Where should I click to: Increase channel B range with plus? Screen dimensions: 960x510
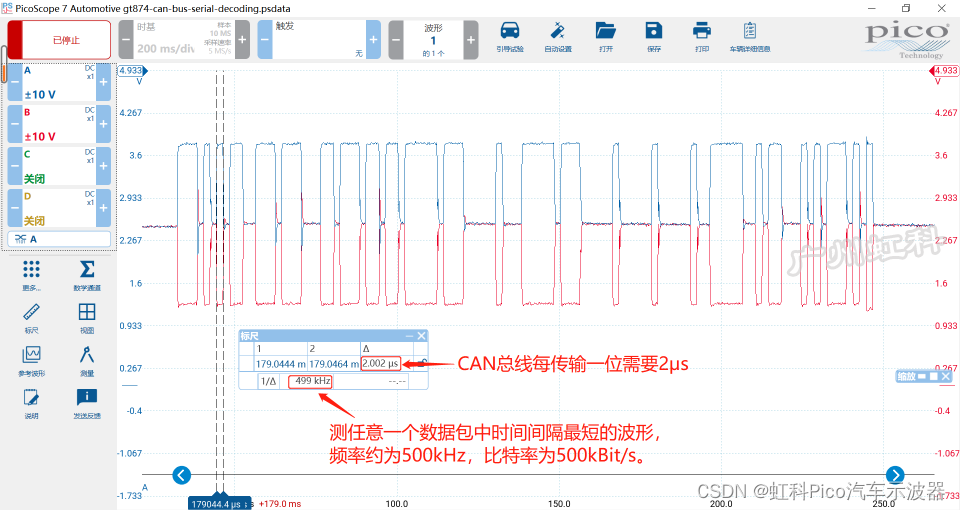103,124
